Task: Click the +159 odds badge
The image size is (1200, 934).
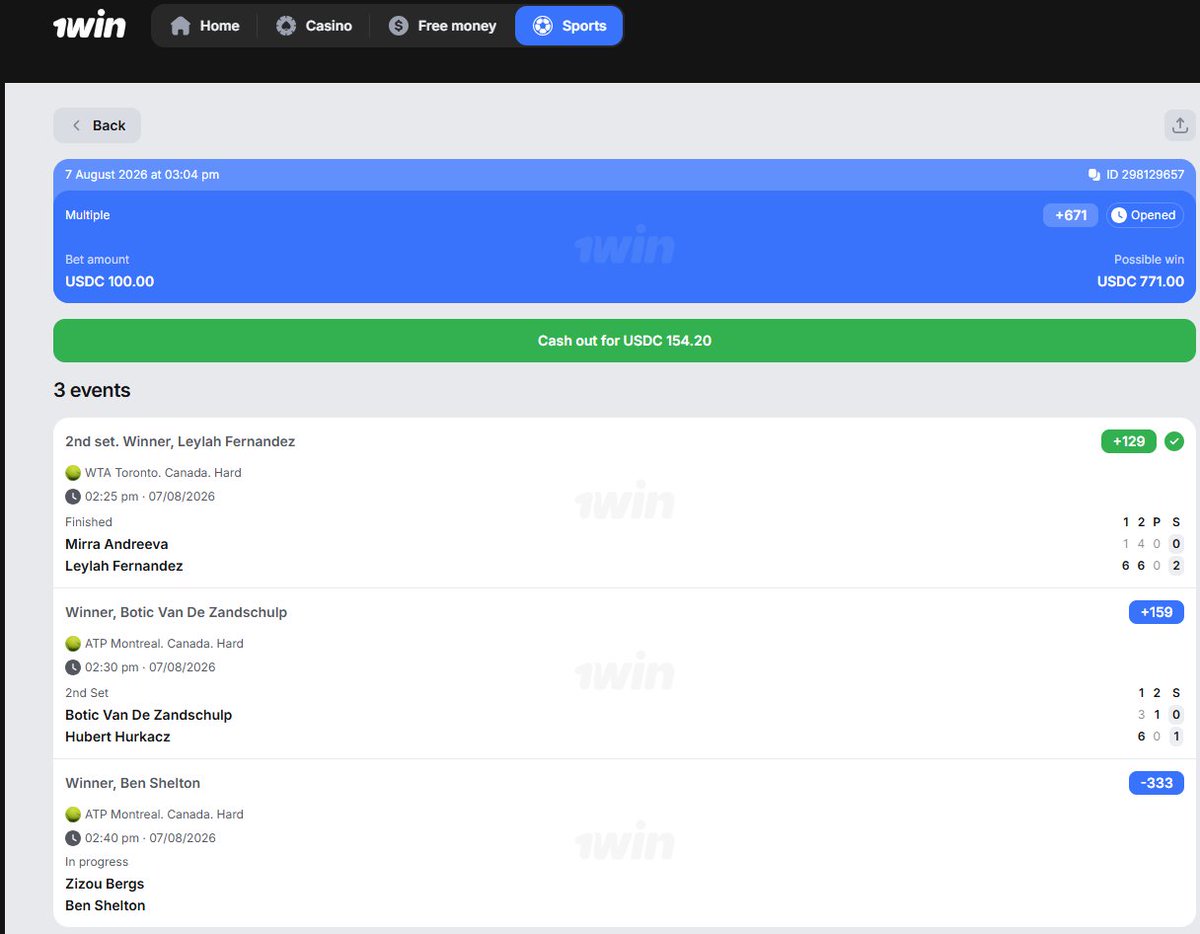Action: point(1156,612)
